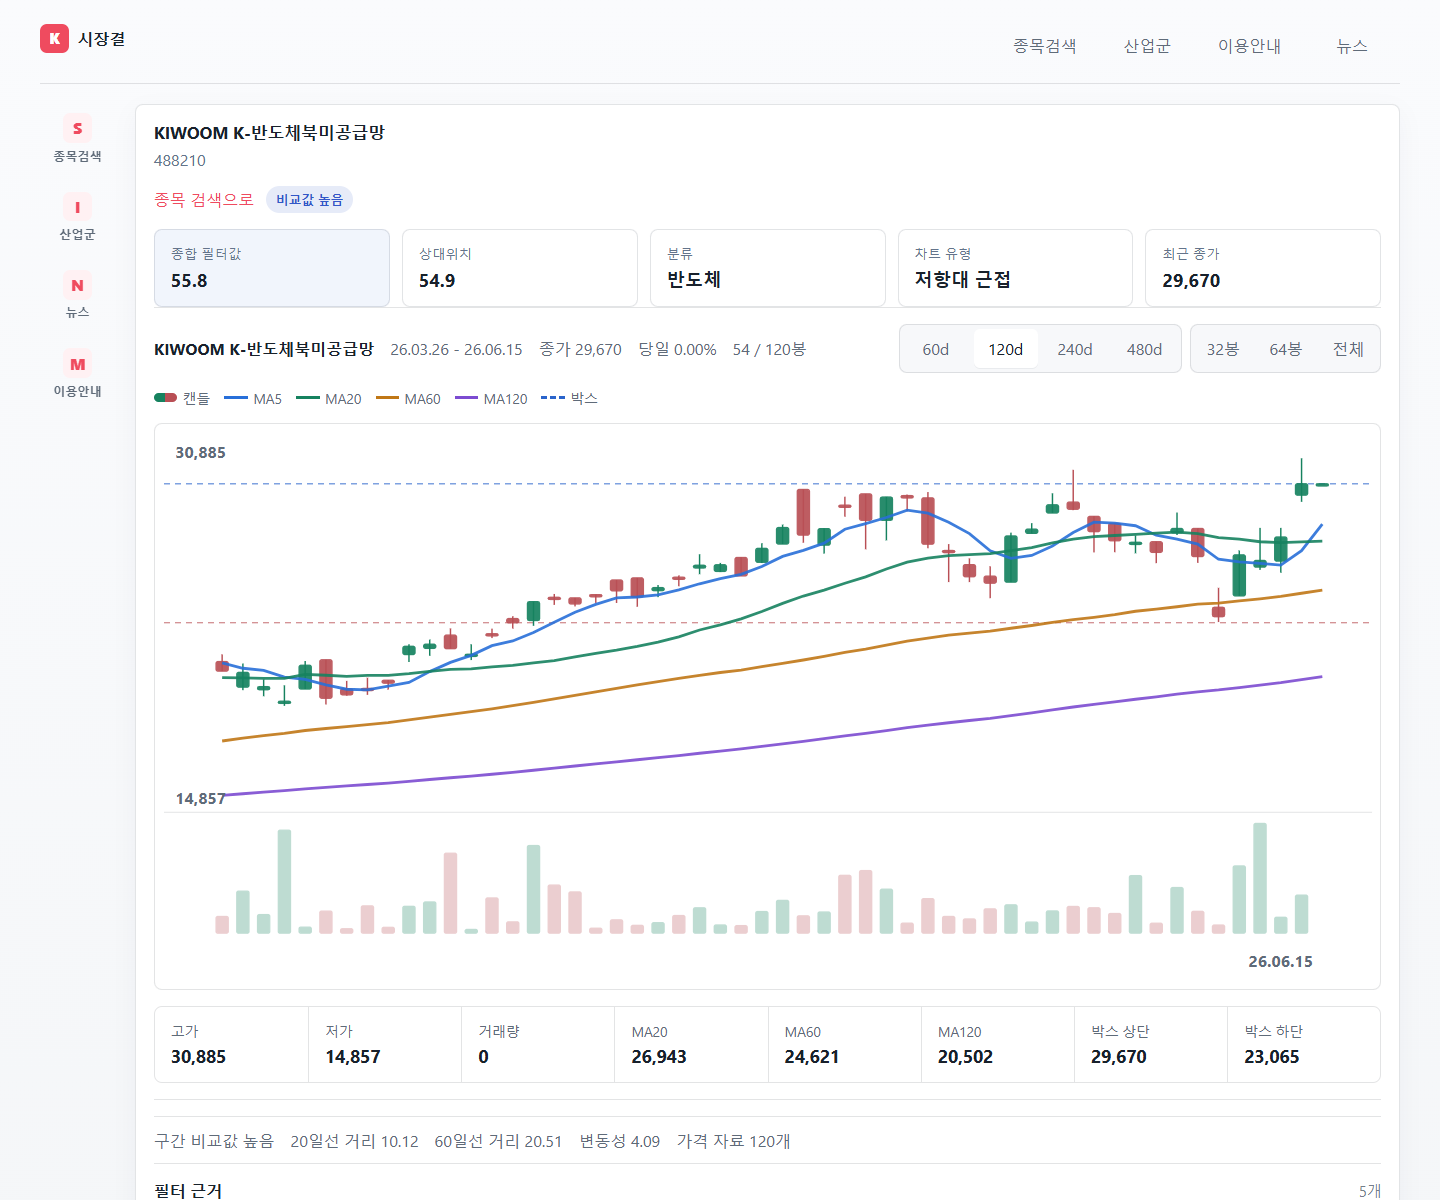Open the 종목검색 sidebar S icon
This screenshot has height=1200, width=1440.
[77, 128]
